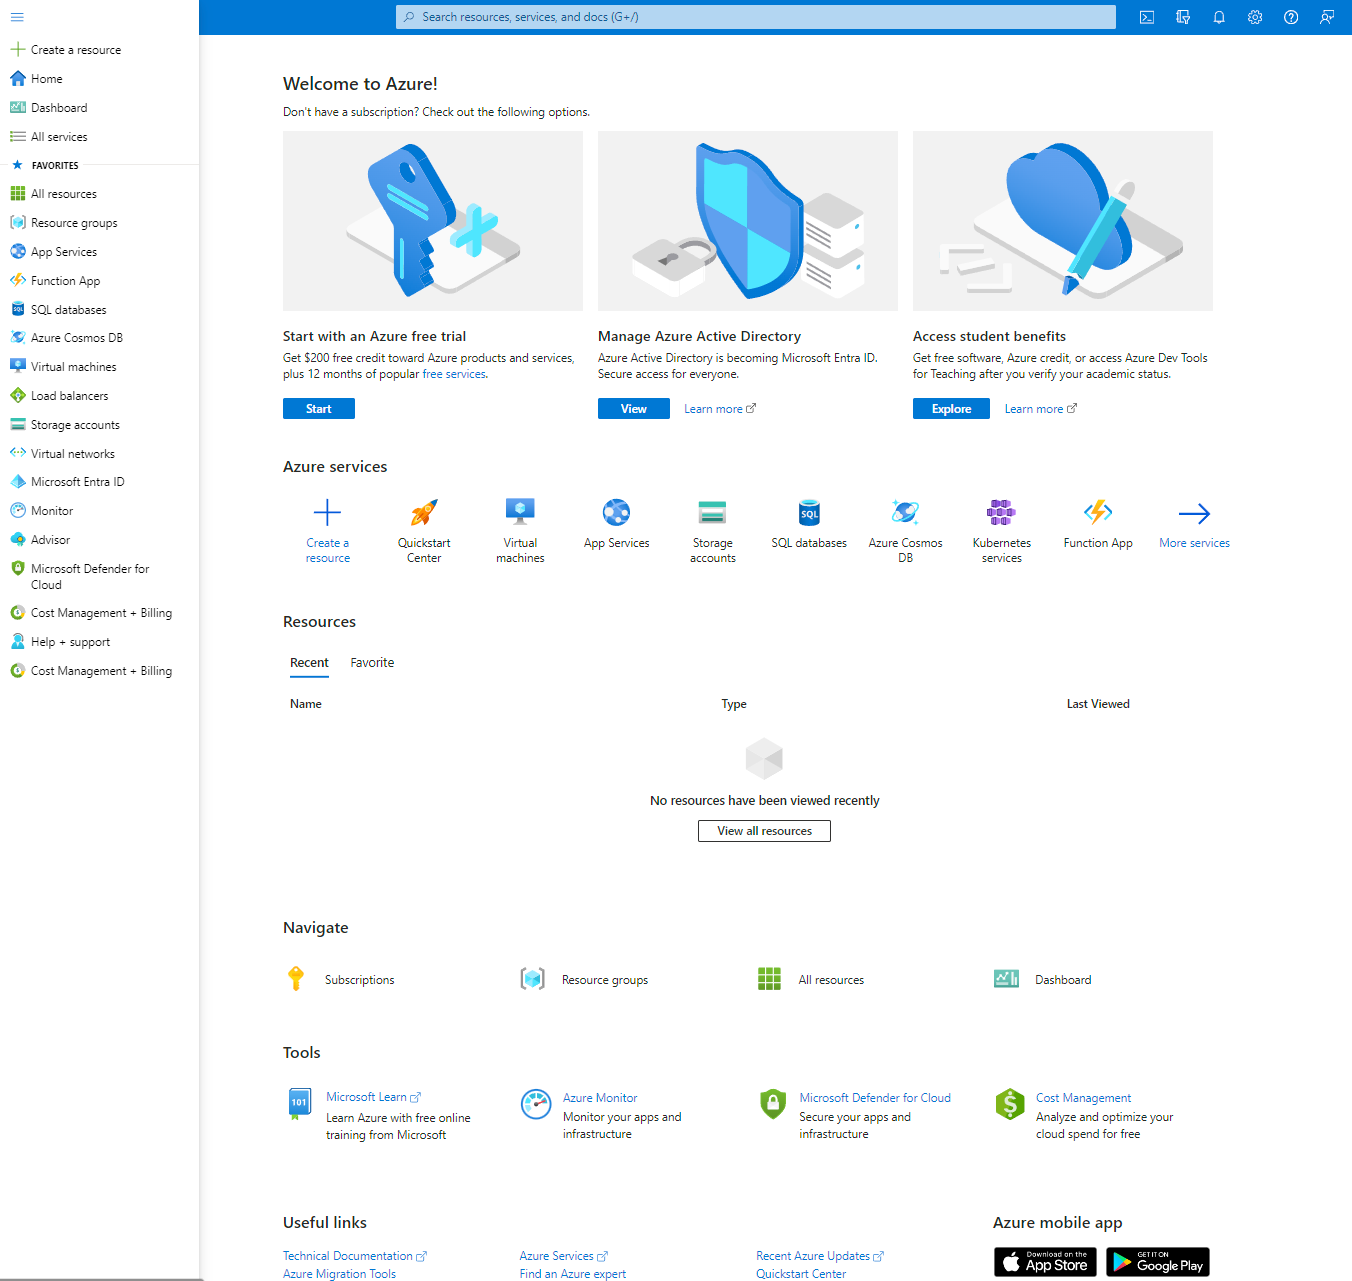Click the View button for Active Directory
Screen dimensions: 1352x1281
[634, 409]
